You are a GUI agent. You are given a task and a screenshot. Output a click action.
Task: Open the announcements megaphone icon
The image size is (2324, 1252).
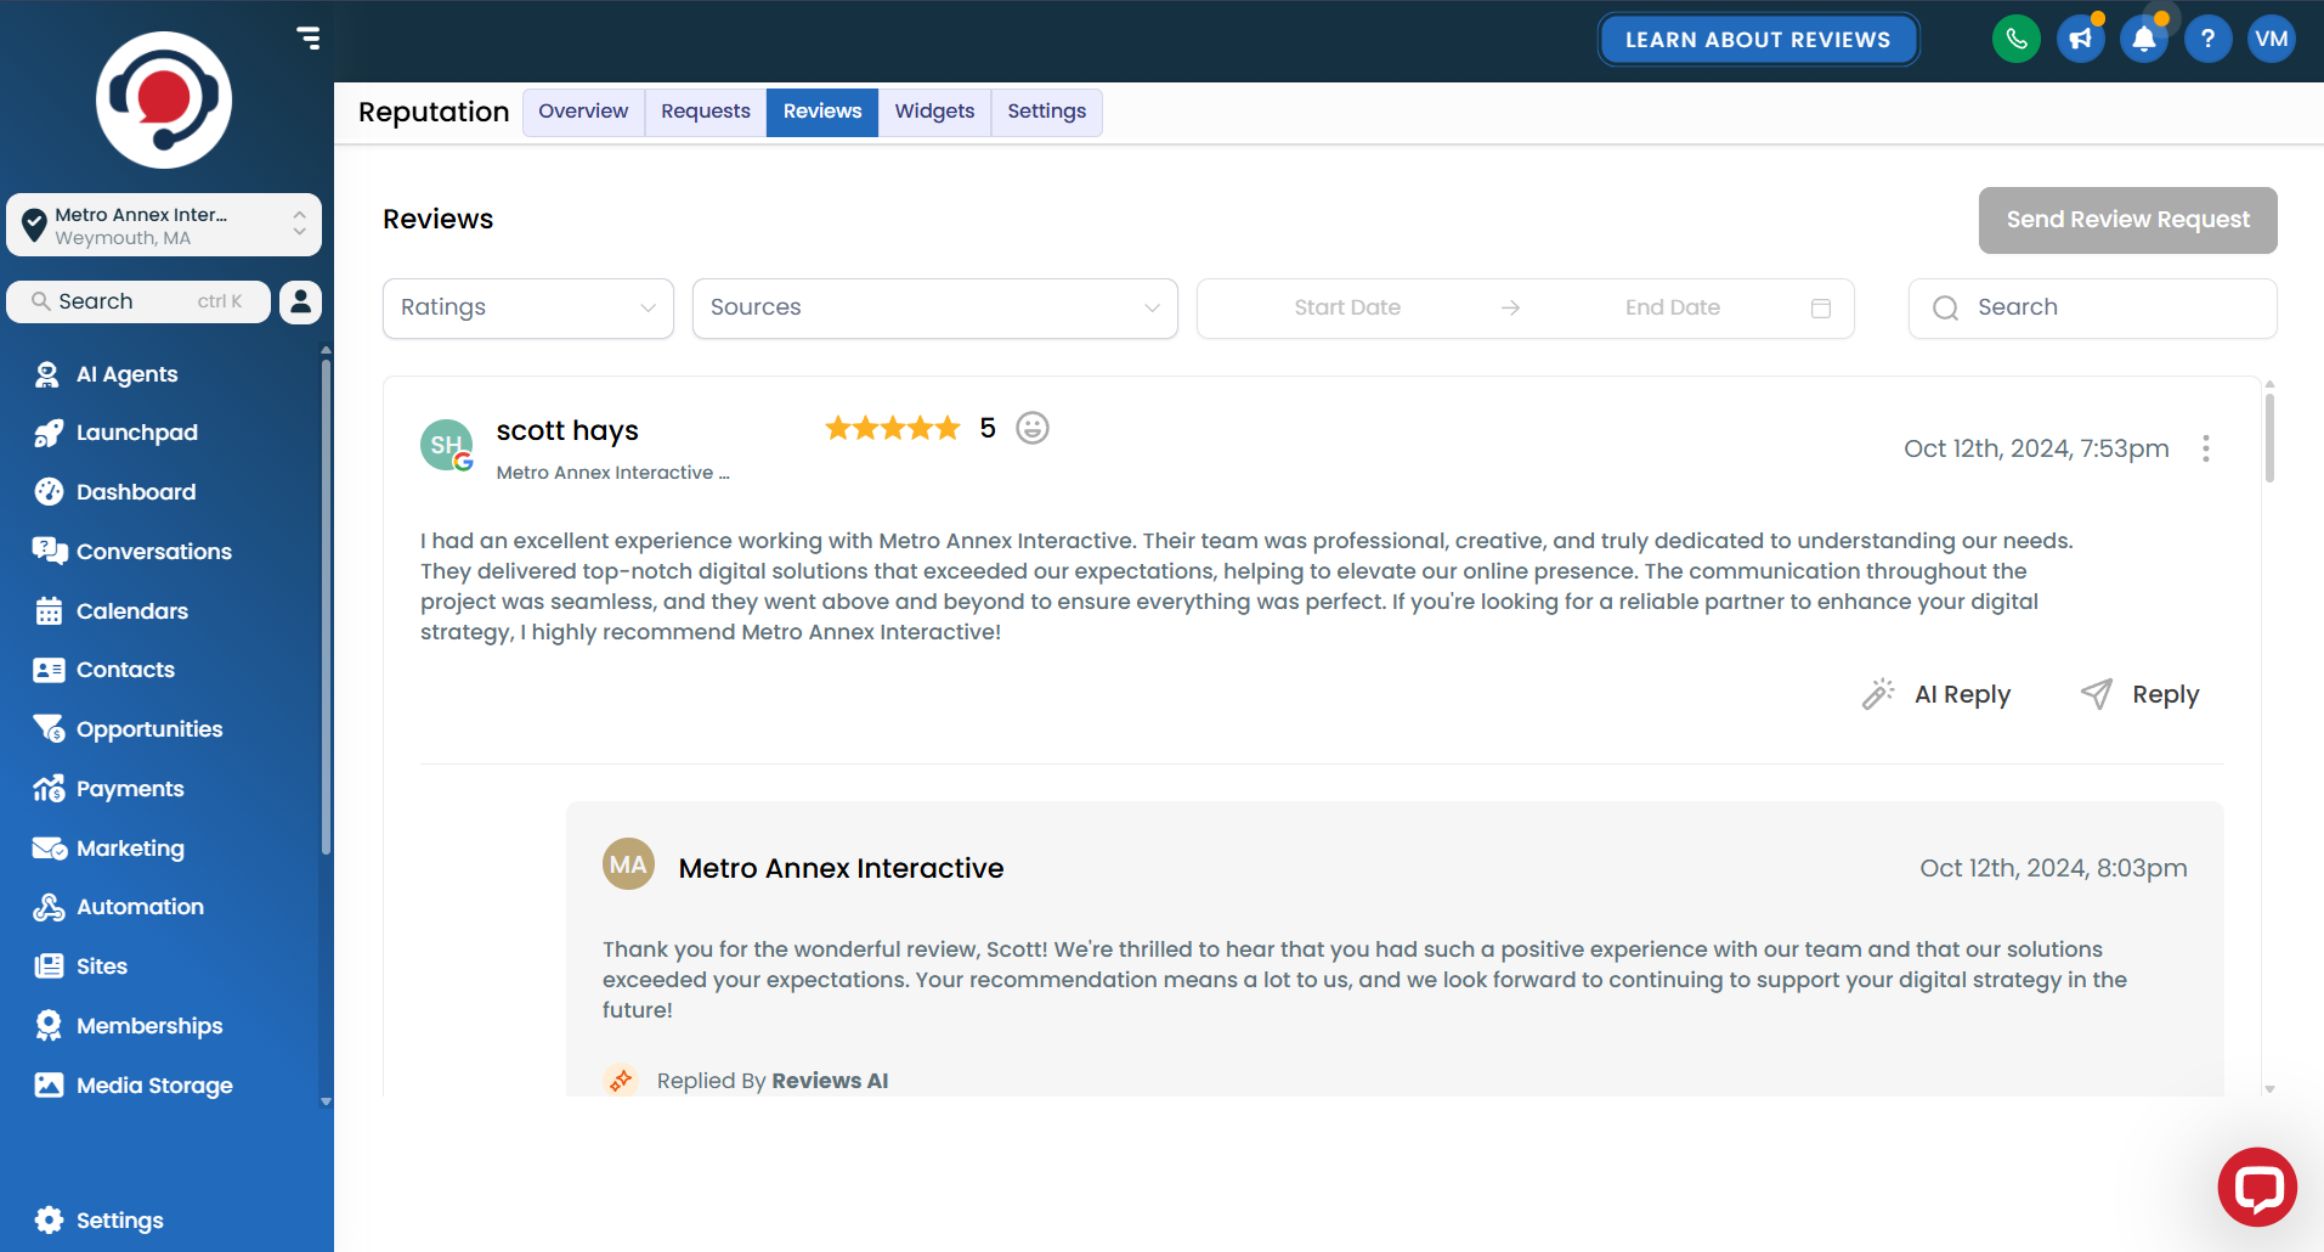[2080, 40]
